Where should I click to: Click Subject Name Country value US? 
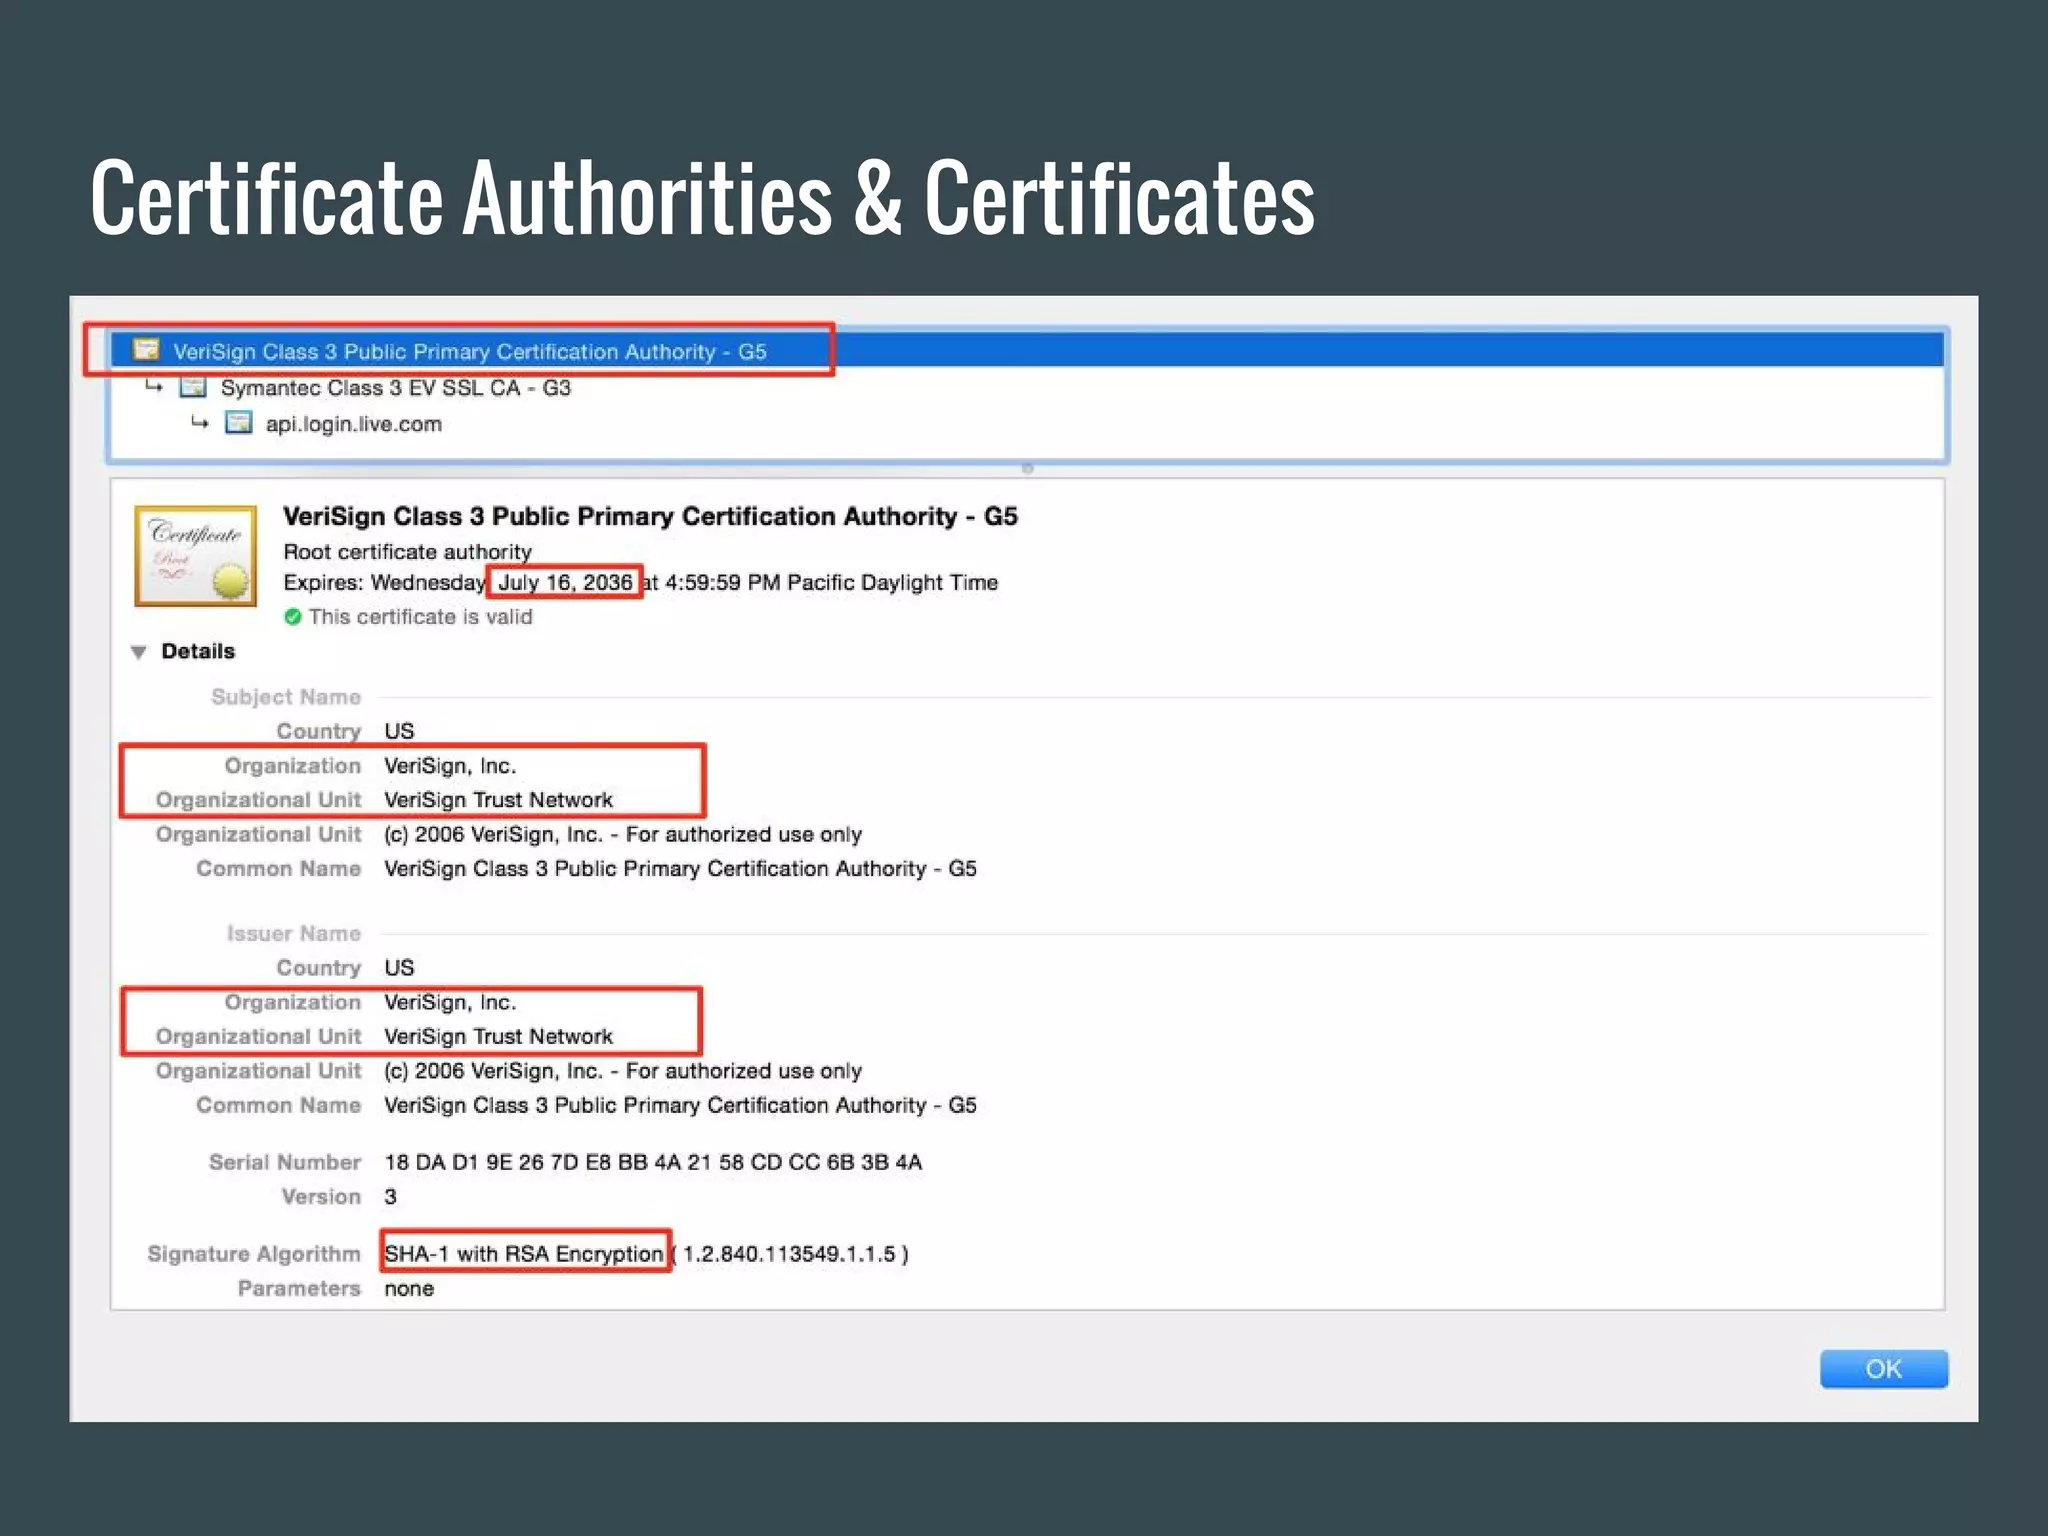[x=399, y=731]
